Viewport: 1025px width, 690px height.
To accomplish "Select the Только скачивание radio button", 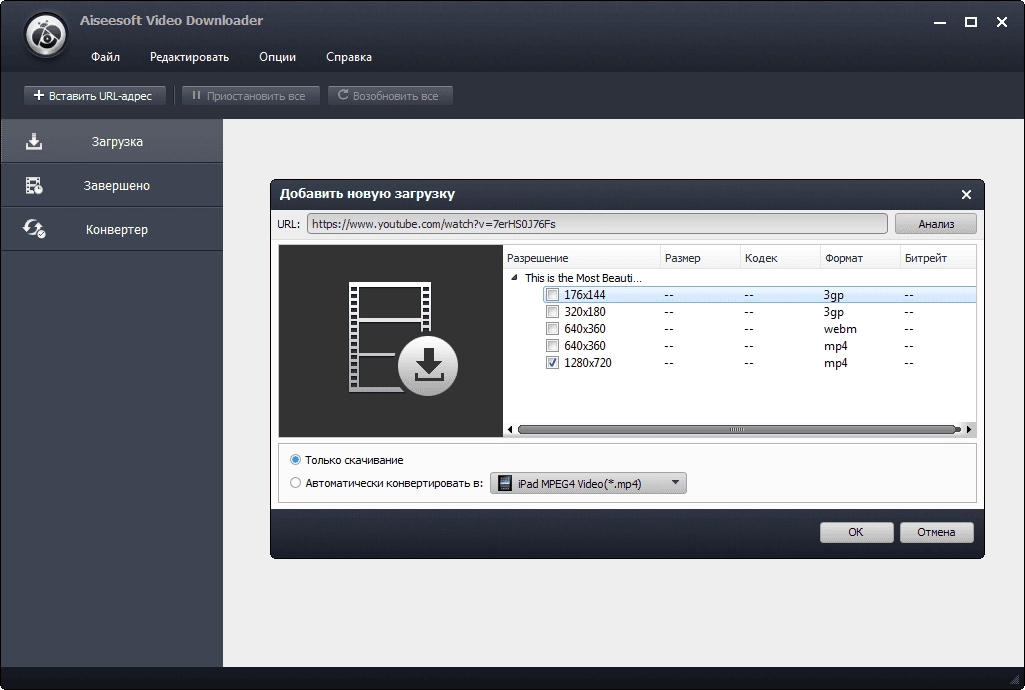I will click(295, 460).
